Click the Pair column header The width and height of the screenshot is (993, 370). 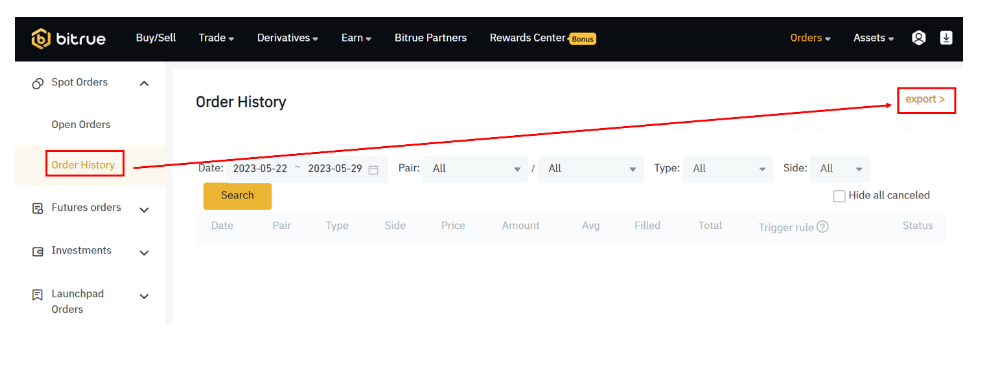[282, 226]
